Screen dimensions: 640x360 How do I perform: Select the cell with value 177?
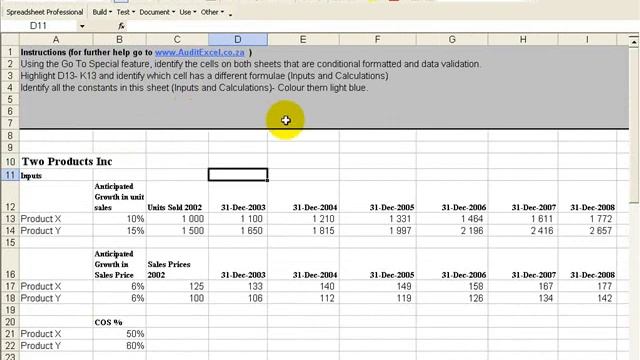coord(587,287)
